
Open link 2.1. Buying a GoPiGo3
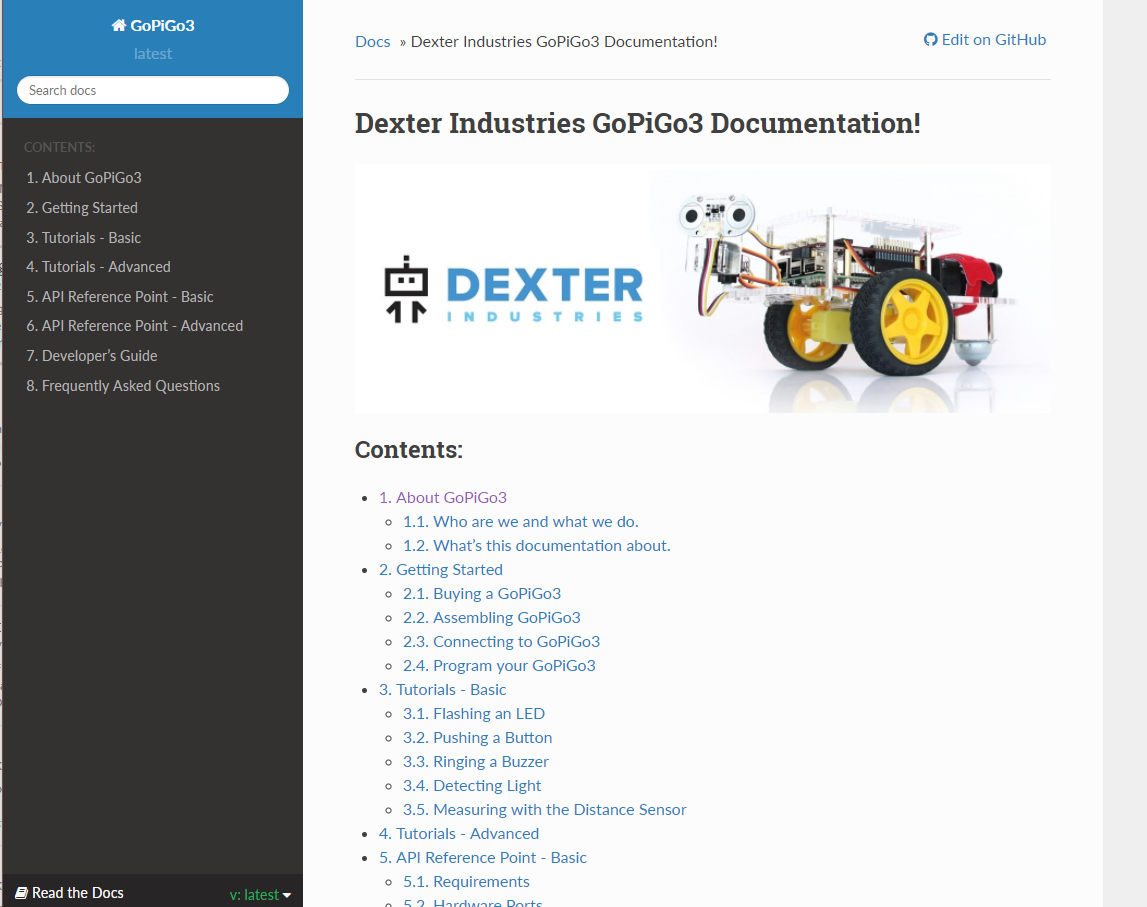(482, 594)
